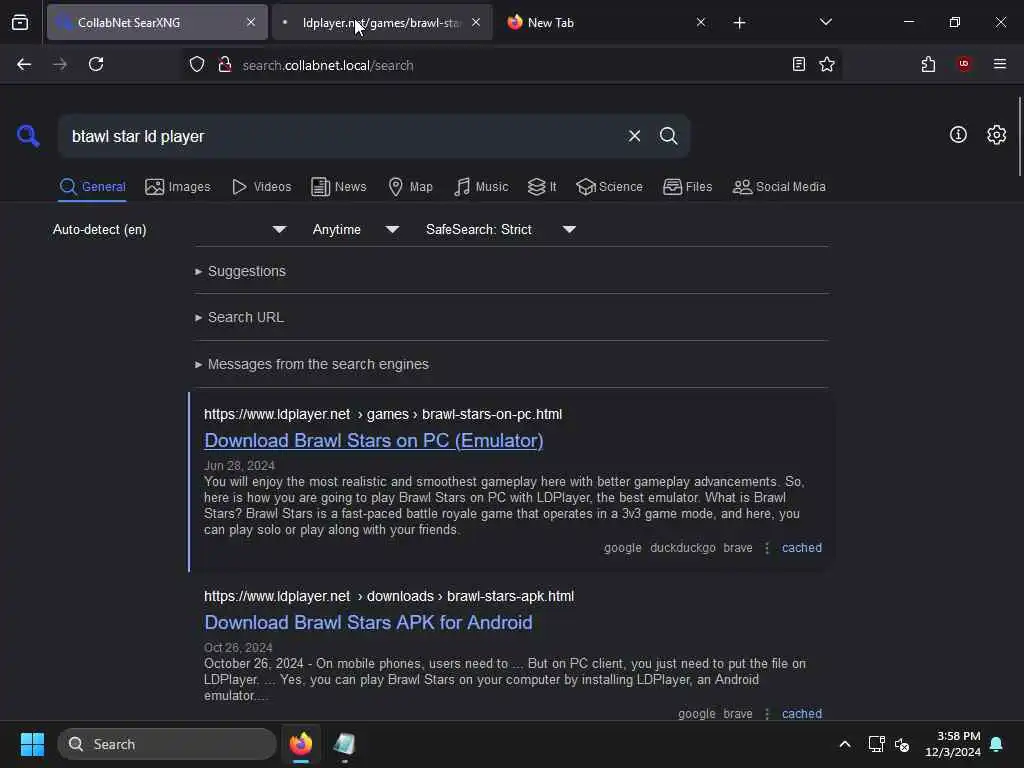The width and height of the screenshot is (1024, 768).
Task: Open cached version of APK result
Action: [802, 714]
